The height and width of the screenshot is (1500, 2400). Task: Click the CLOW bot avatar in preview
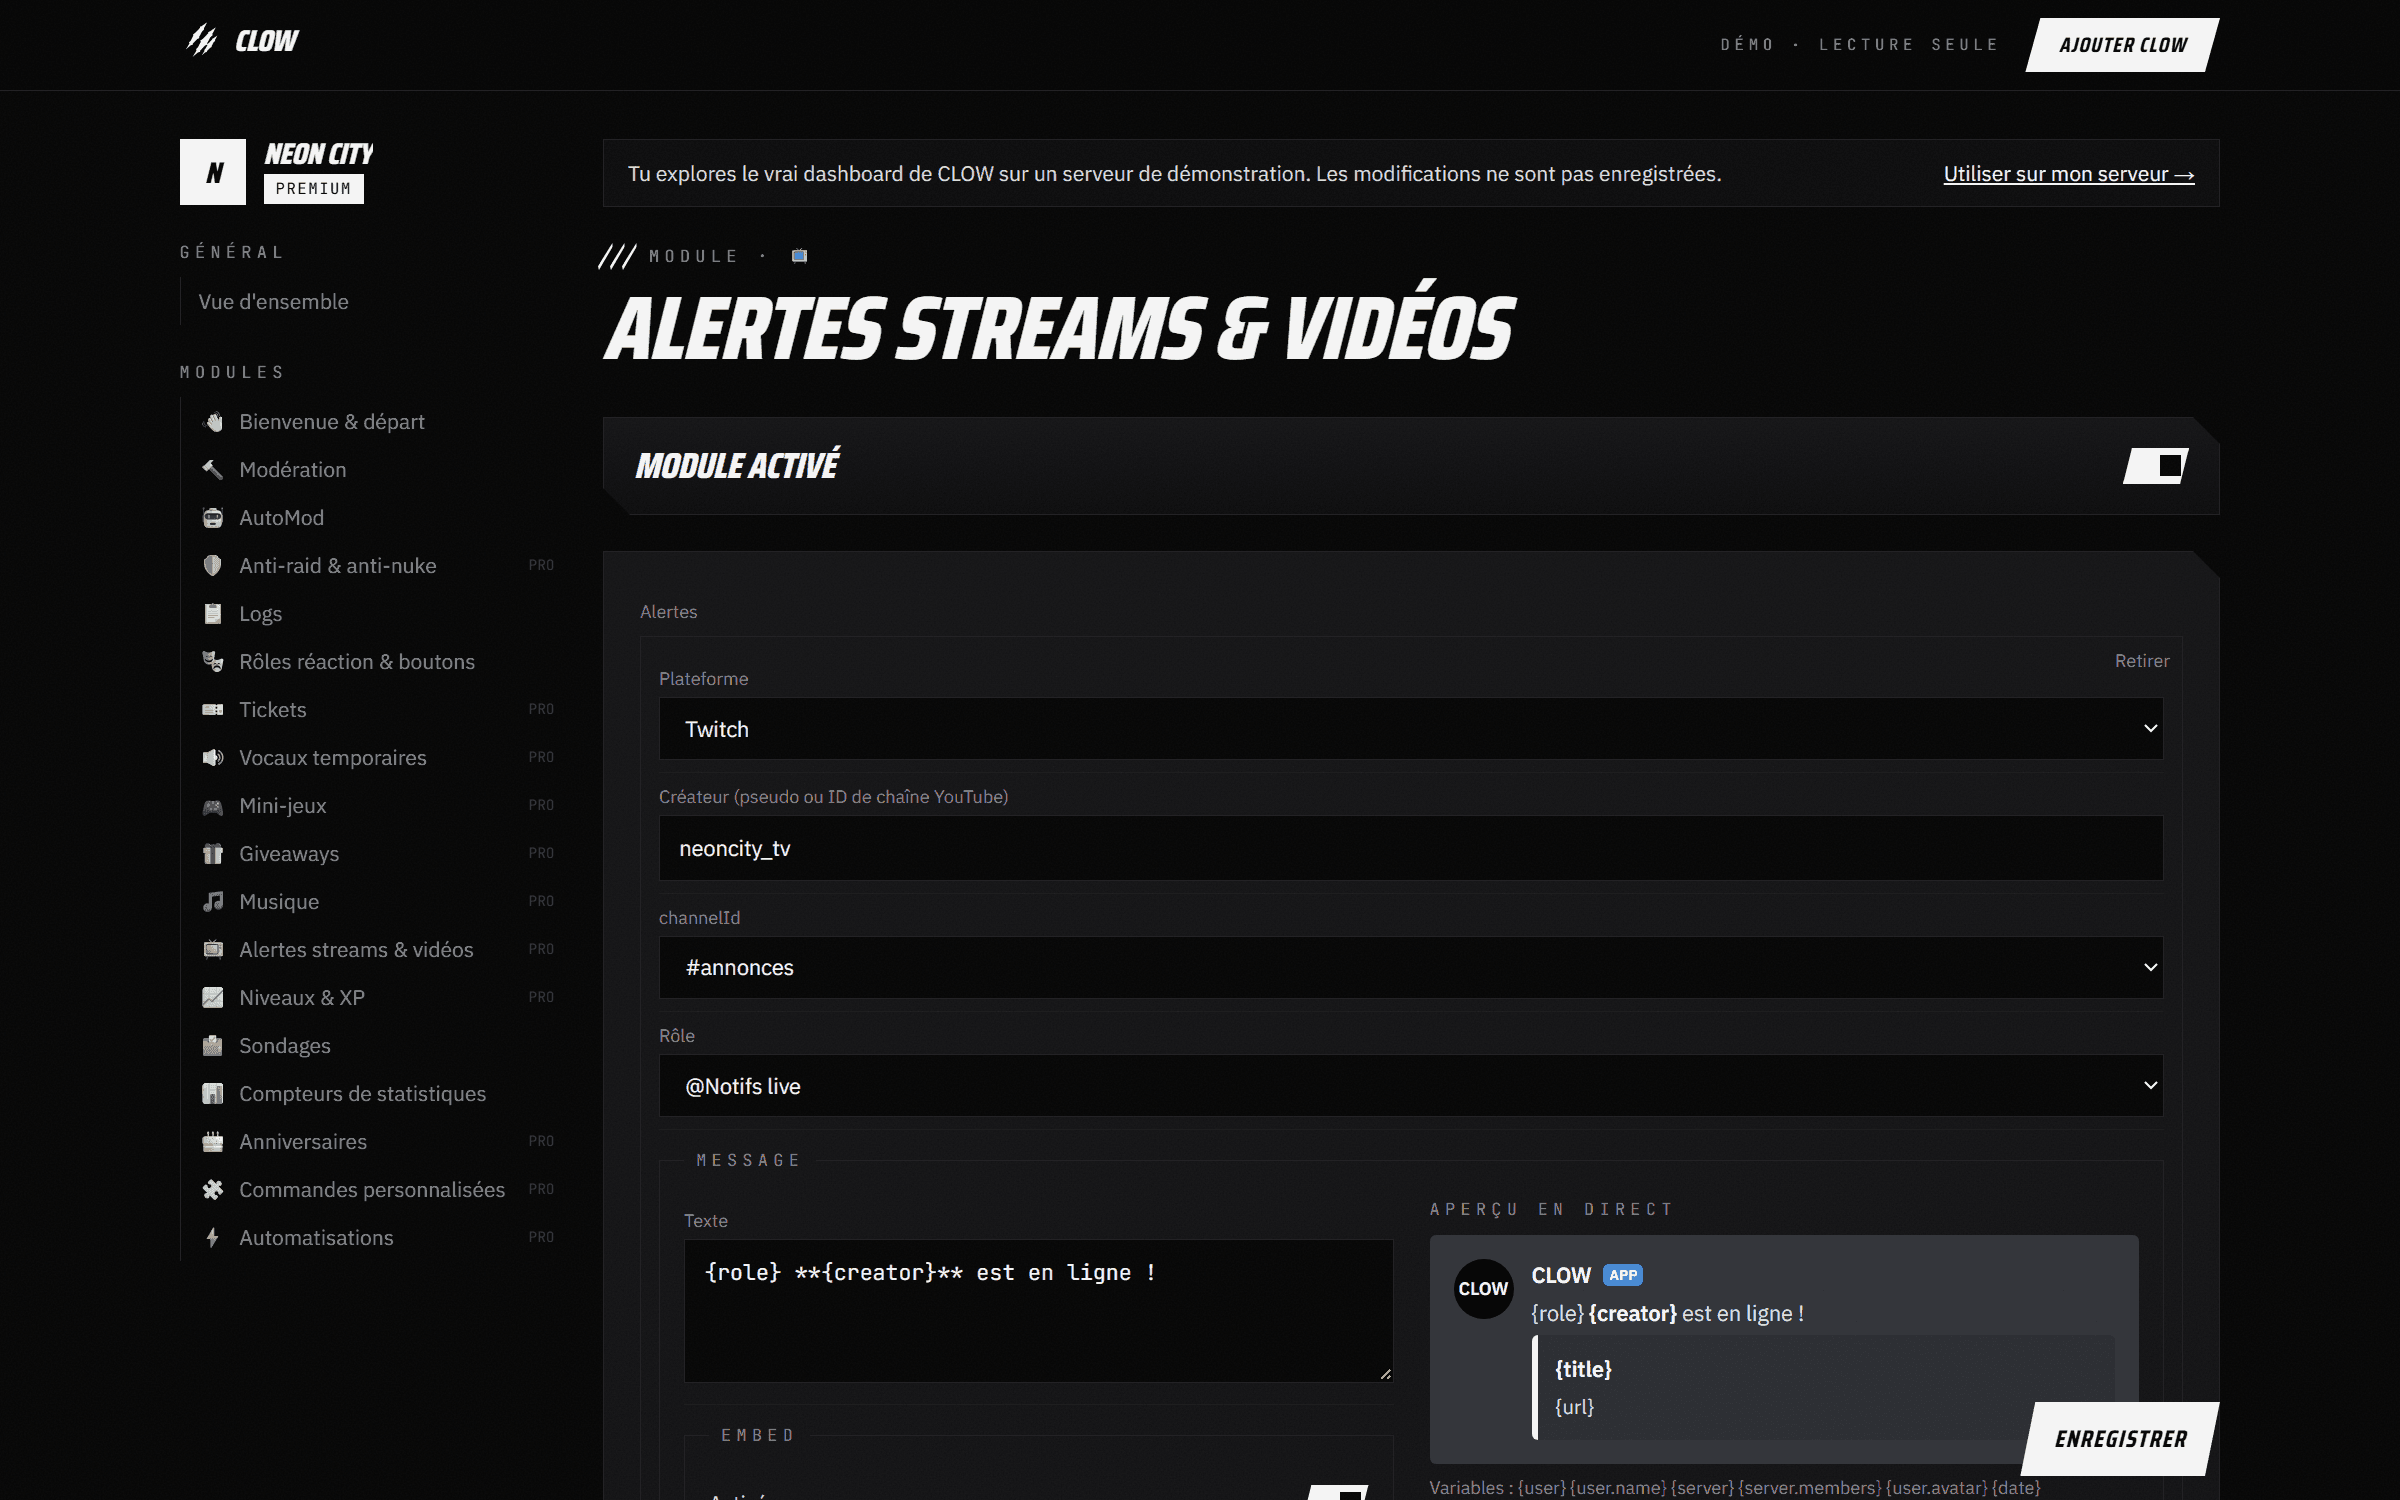(1483, 1288)
